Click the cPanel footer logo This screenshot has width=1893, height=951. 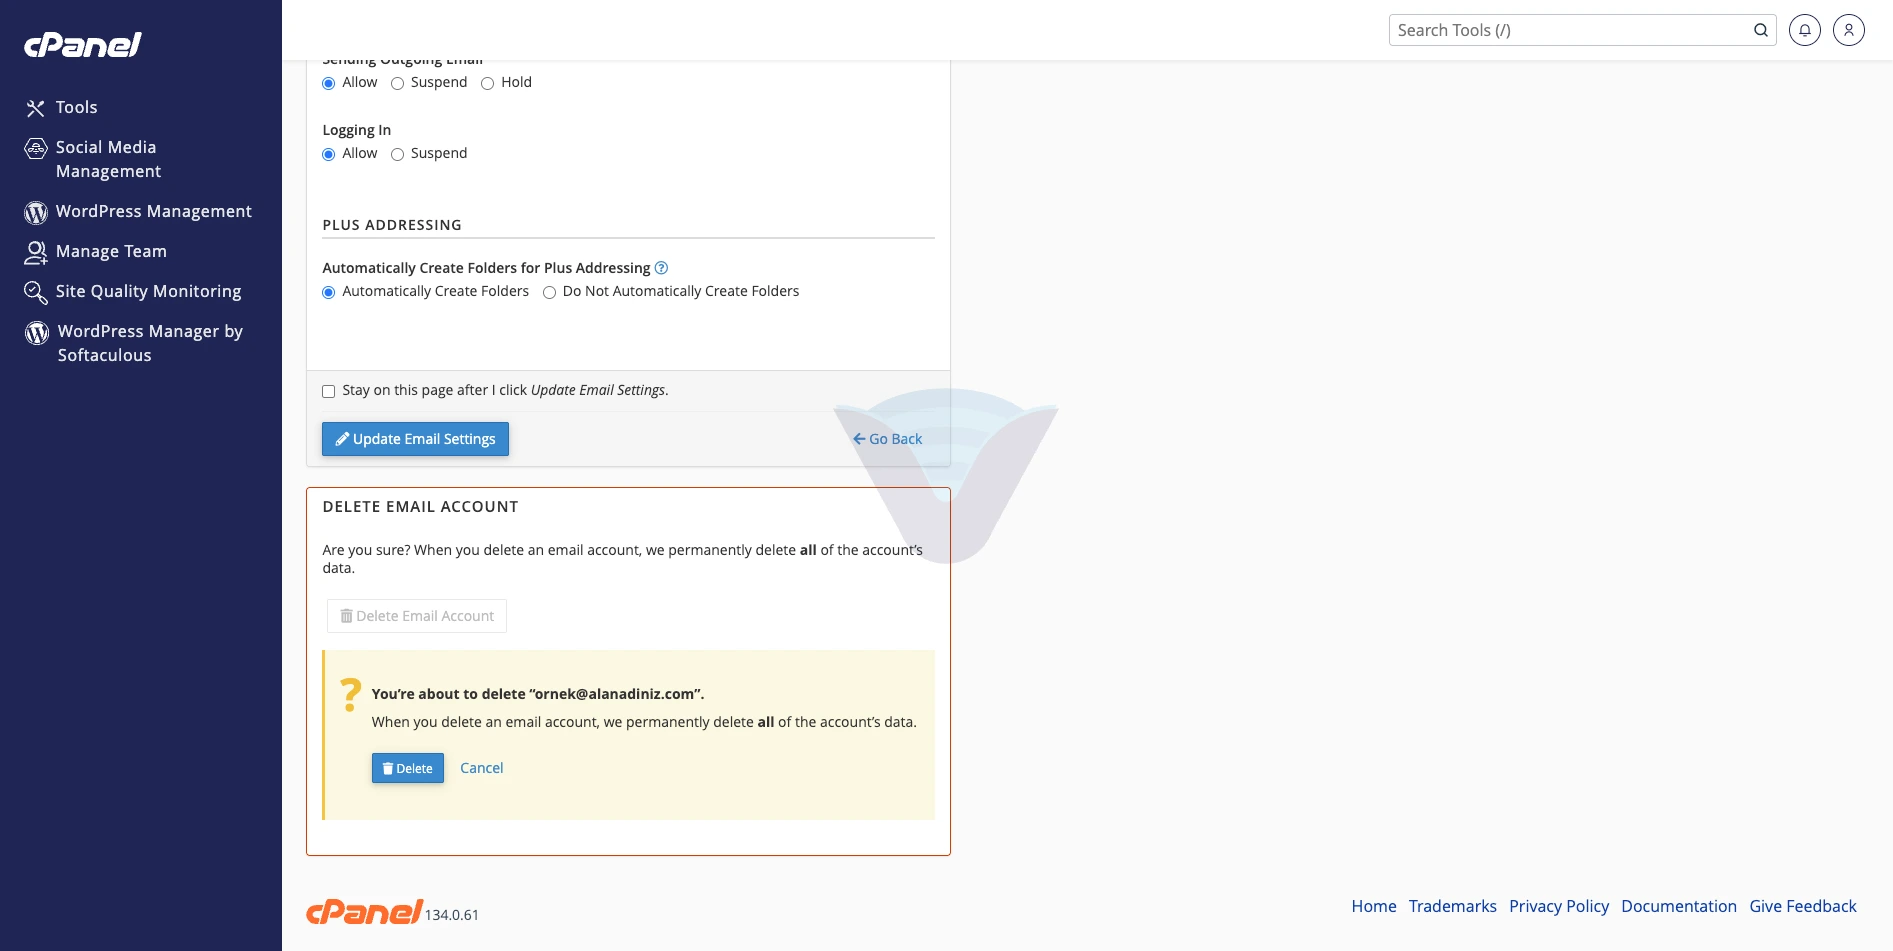click(x=364, y=911)
